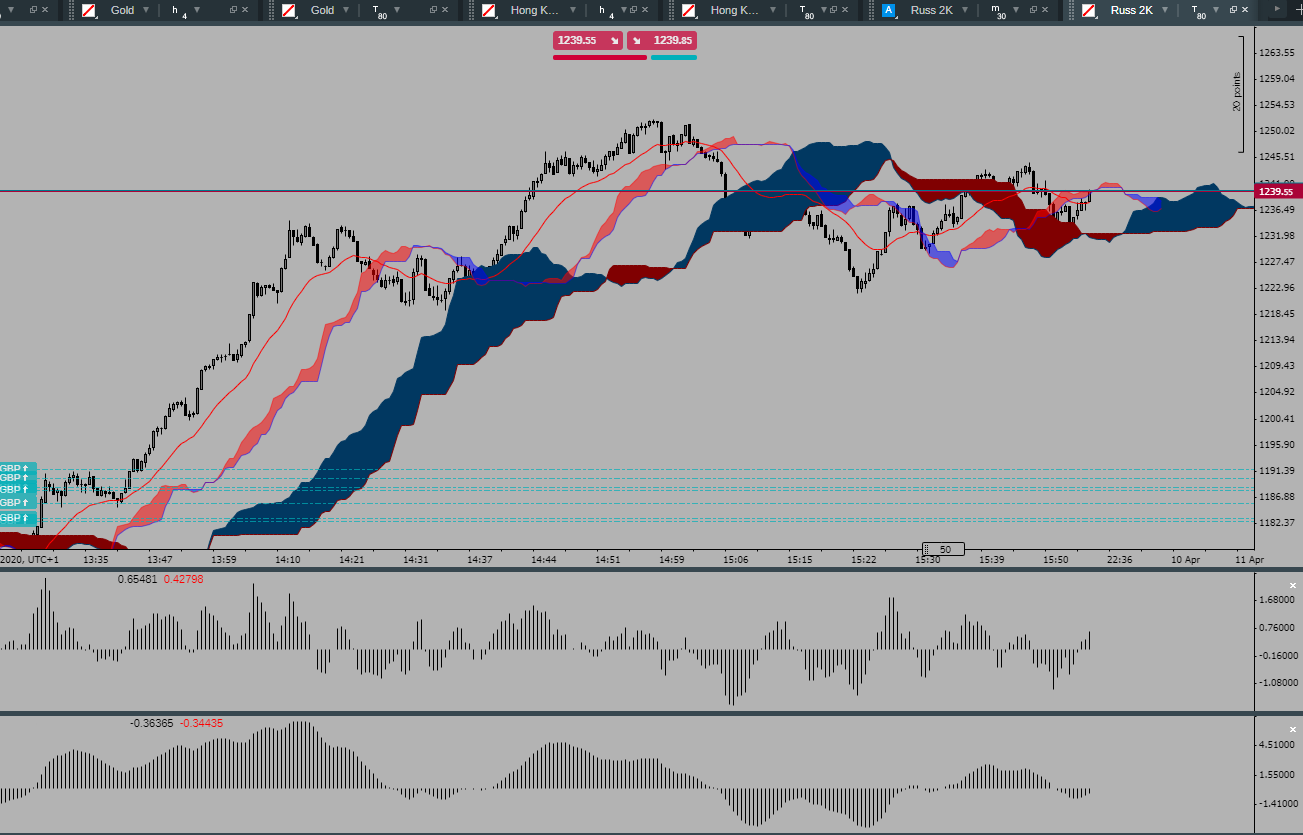
Task: Open the Gold symbol dropdown
Action: [145, 11]
